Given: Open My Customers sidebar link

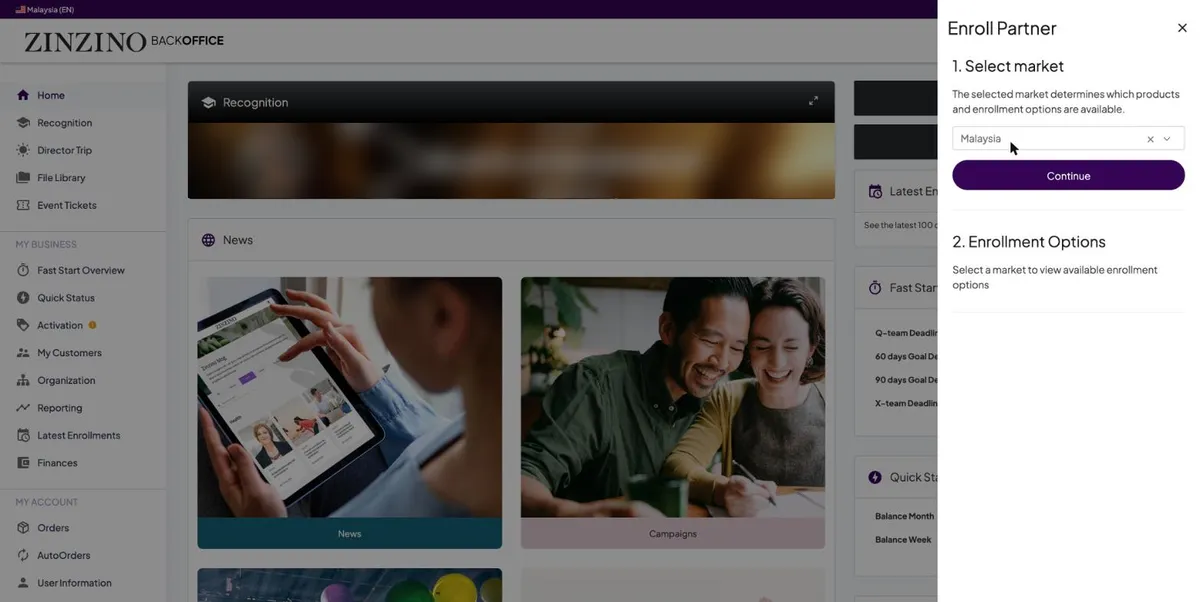Looking at the screenshot, I should pos(69,353).
